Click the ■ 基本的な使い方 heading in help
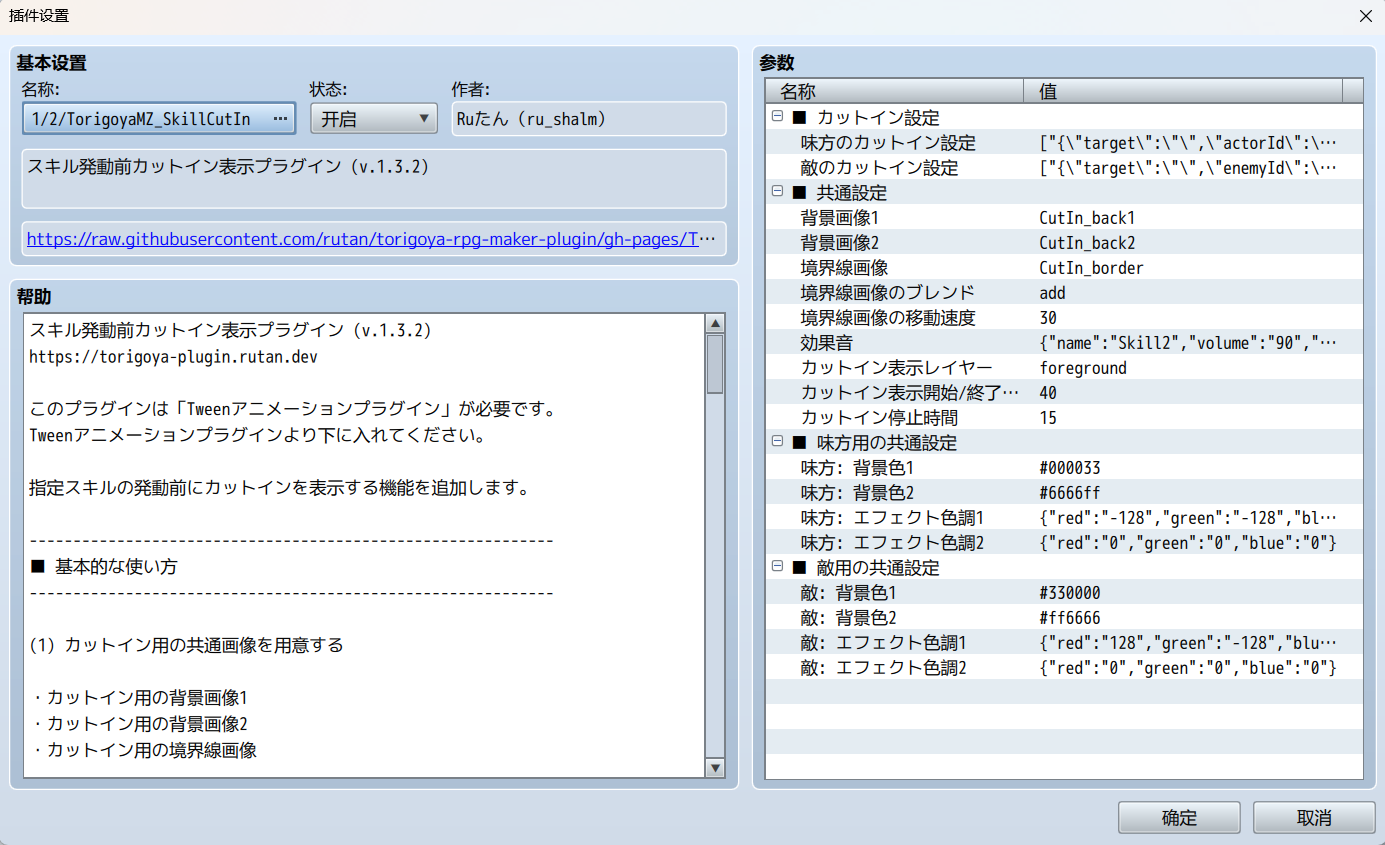Image resolution: width=1385 pixels, height=845 pixels. coord(104,566)
